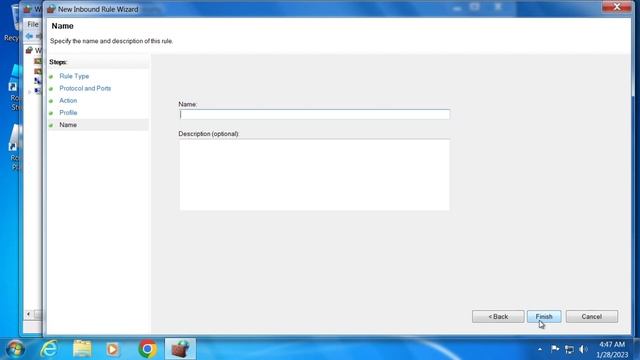The width and height of the screenshot is (640, 360).
Task: Jump to the Profile step
Action: pyautogui.click(x=68, y=113)
